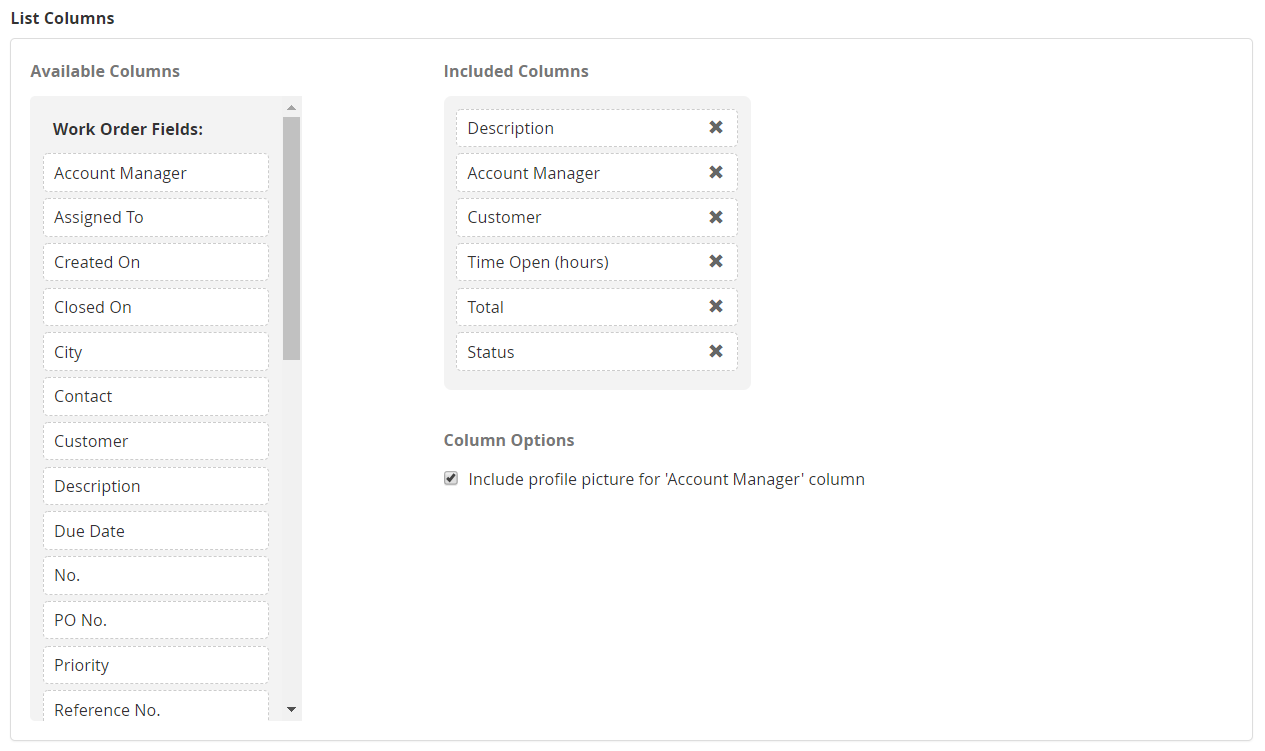
Task: Click Total item in Included Columns
Action: (x=597, y=307)
